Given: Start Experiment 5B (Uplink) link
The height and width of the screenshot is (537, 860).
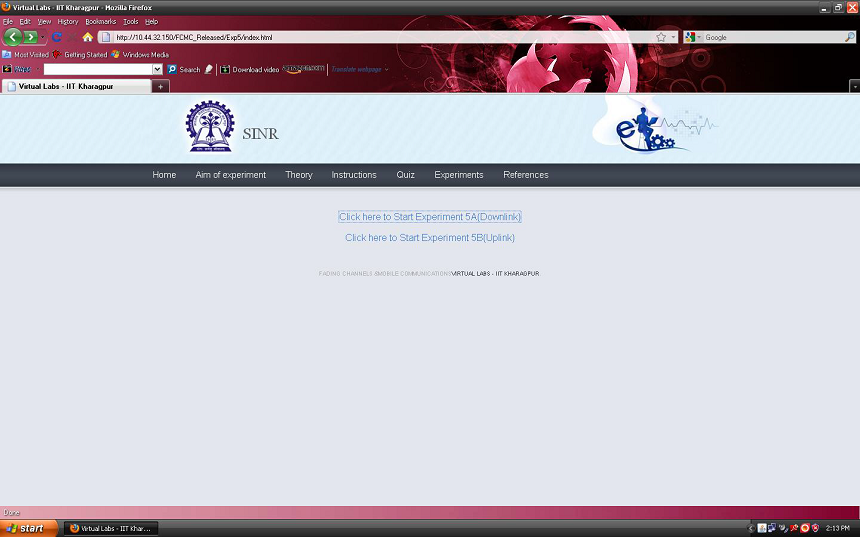Looking at the screenshot, I should click(430, 238).
